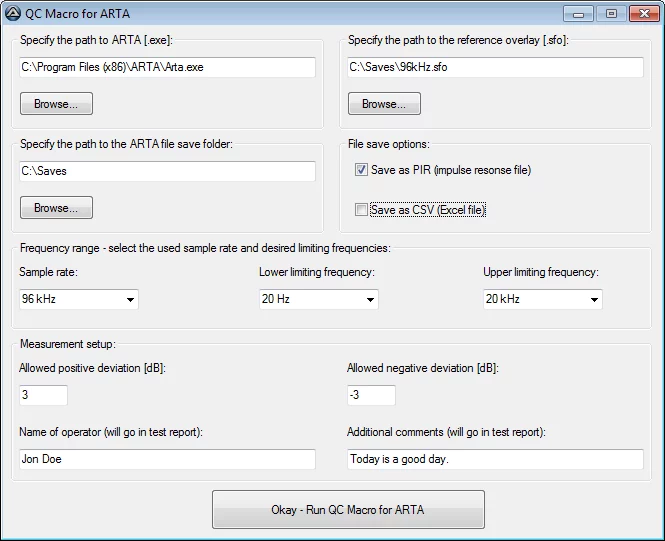The width and height of the screenshot is (665, 541).
Task: Minimize the QC Macro window
Action: pos(578,14)
